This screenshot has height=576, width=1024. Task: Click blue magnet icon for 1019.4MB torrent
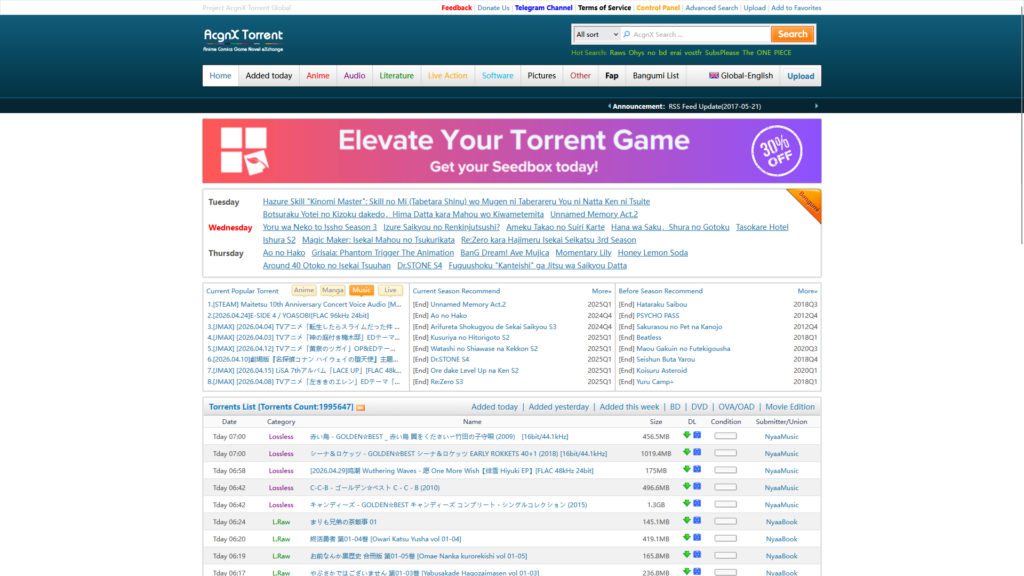[697, 452]
